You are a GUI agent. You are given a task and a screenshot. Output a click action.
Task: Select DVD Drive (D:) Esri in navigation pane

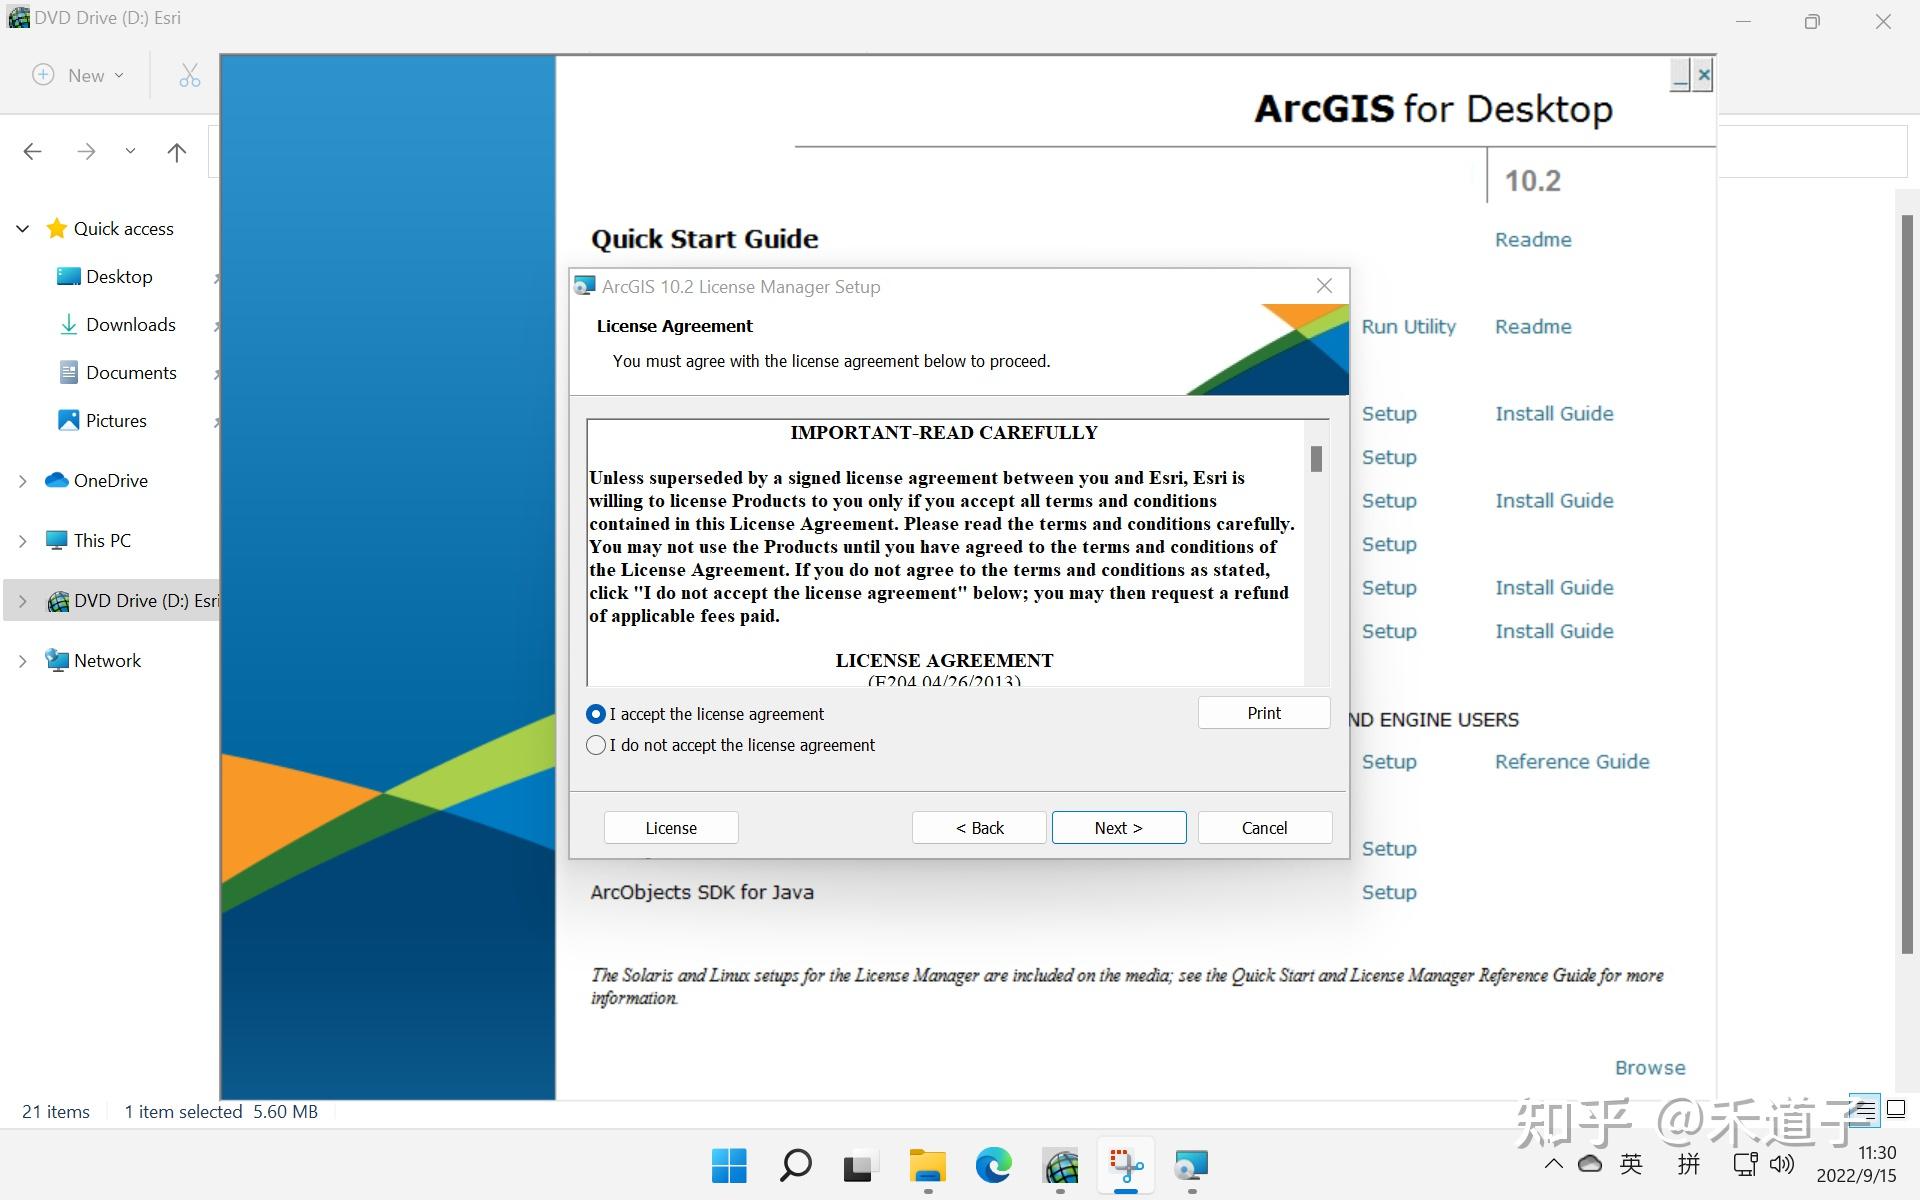click(x=146, y=601)
